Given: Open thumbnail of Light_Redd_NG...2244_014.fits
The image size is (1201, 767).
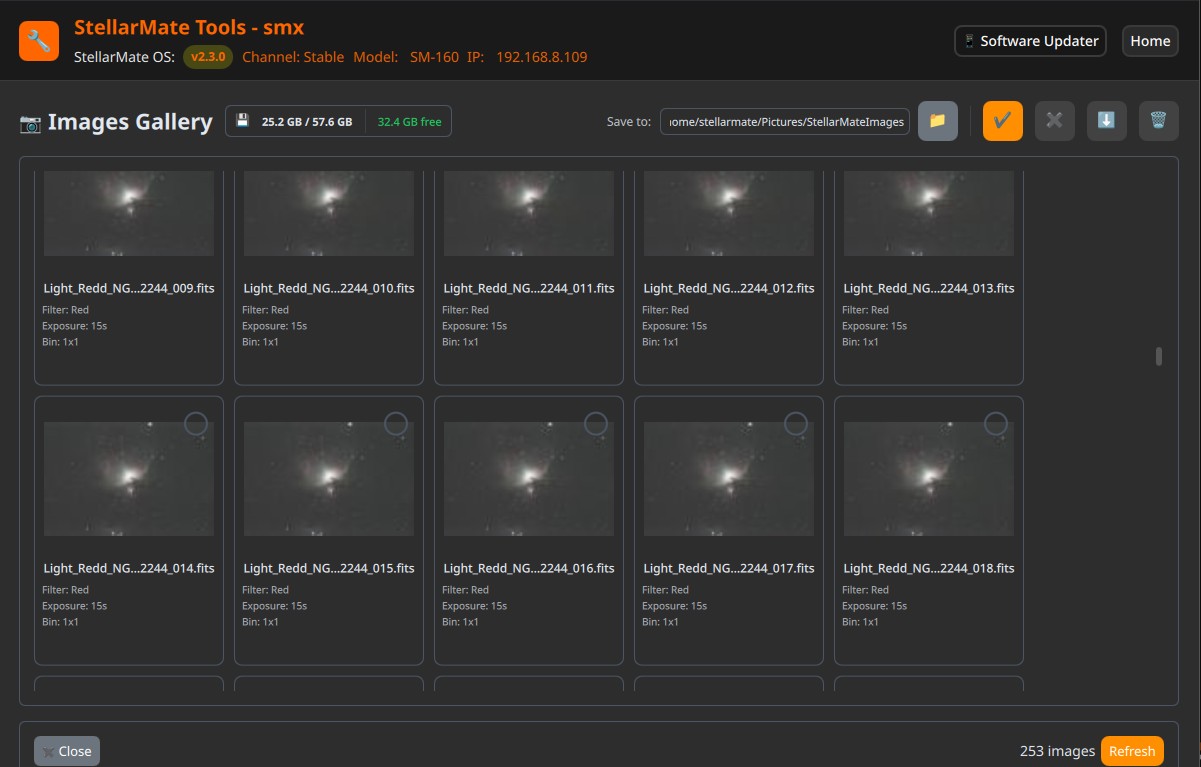Looking at the screenshot, I should 129,479.
